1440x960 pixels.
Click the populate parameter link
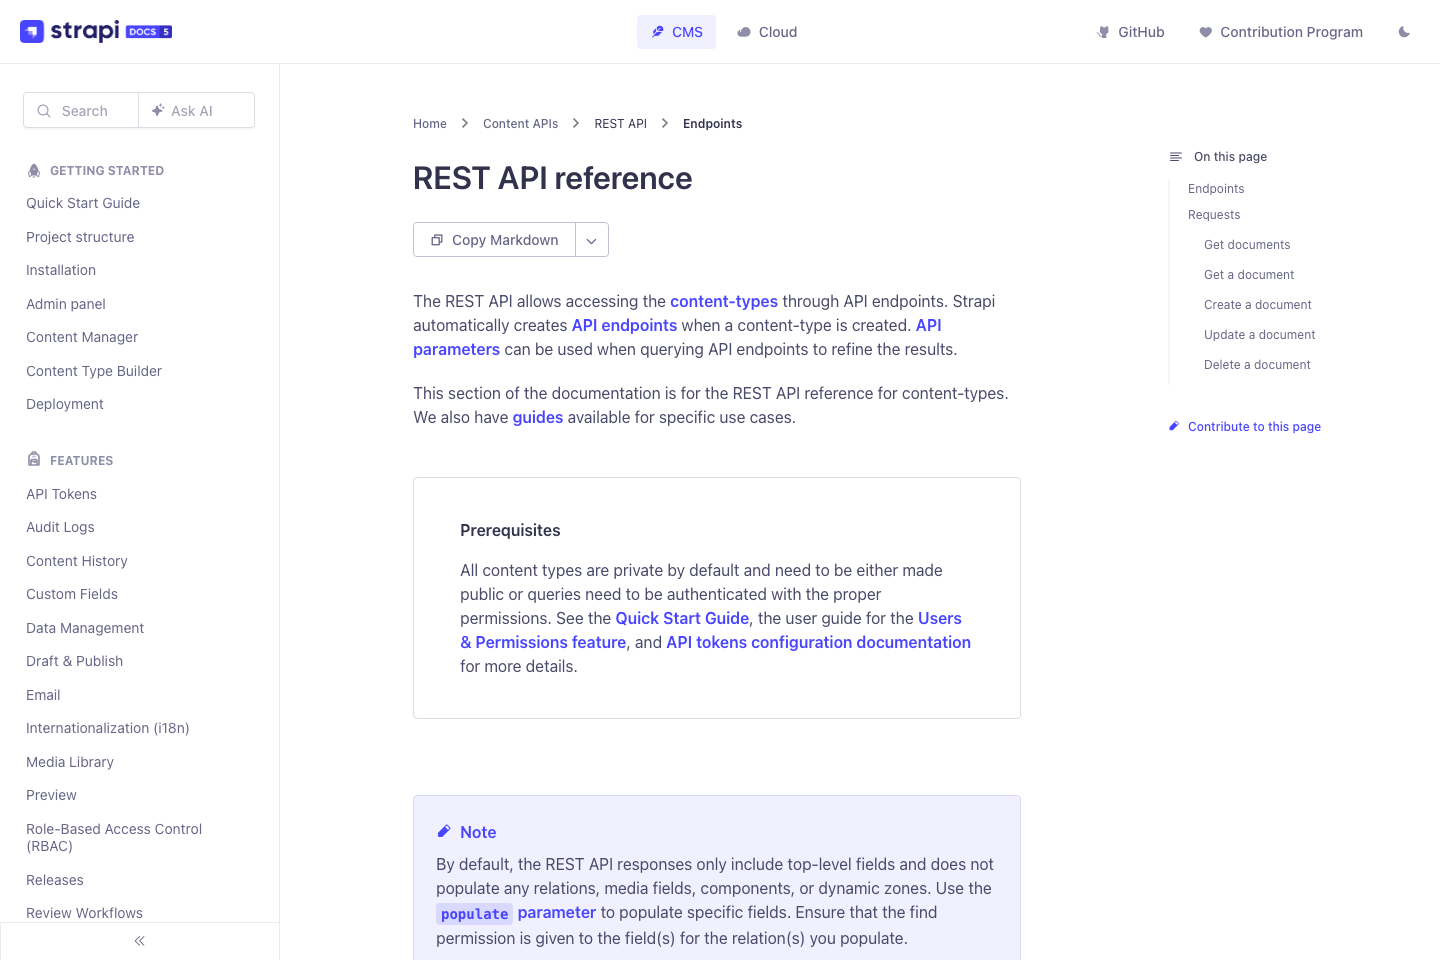556,912
